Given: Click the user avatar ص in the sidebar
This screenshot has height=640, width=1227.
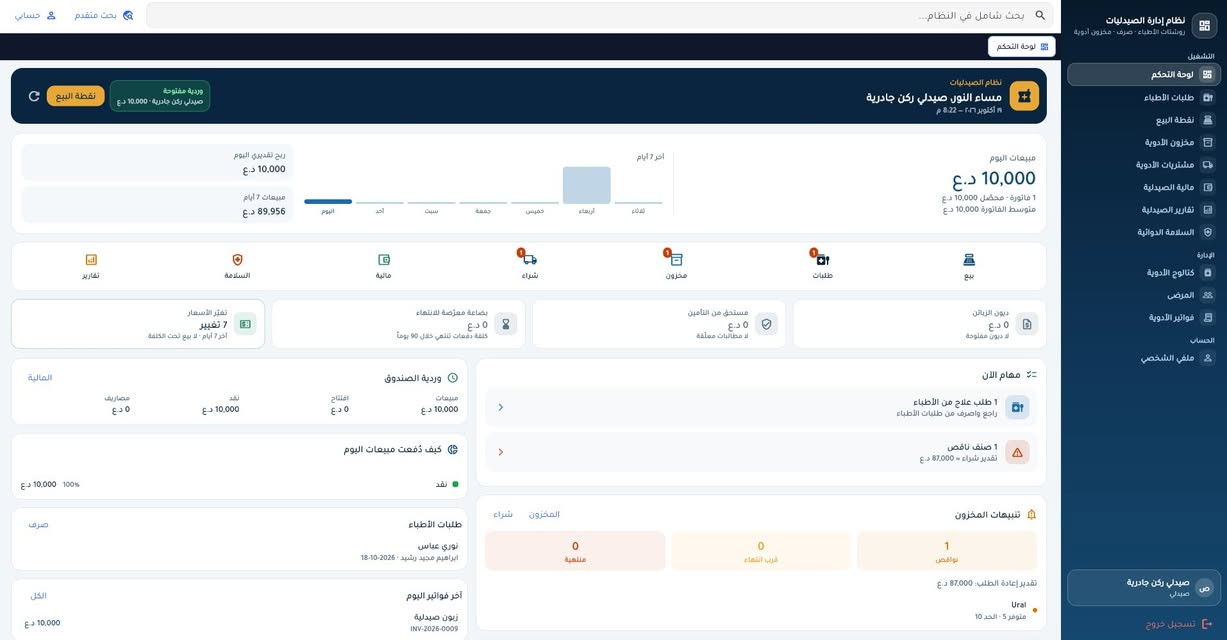Looking at the screenshot, I should (1205, 588).
